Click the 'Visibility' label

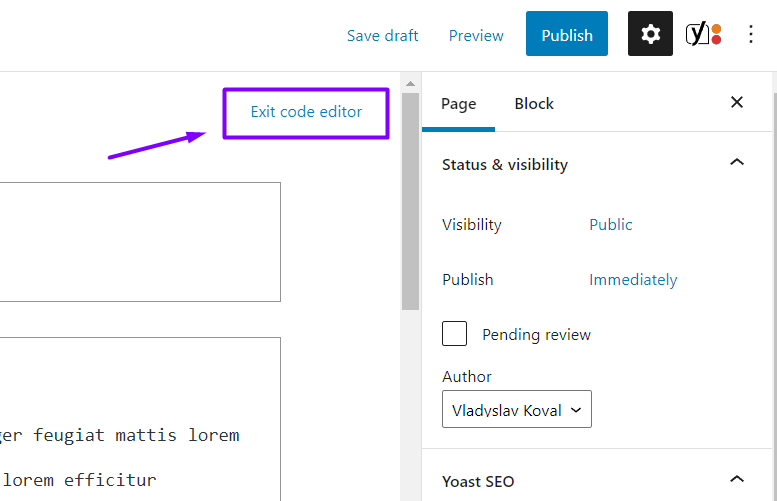pyautogui.click(x=472, y=224)
